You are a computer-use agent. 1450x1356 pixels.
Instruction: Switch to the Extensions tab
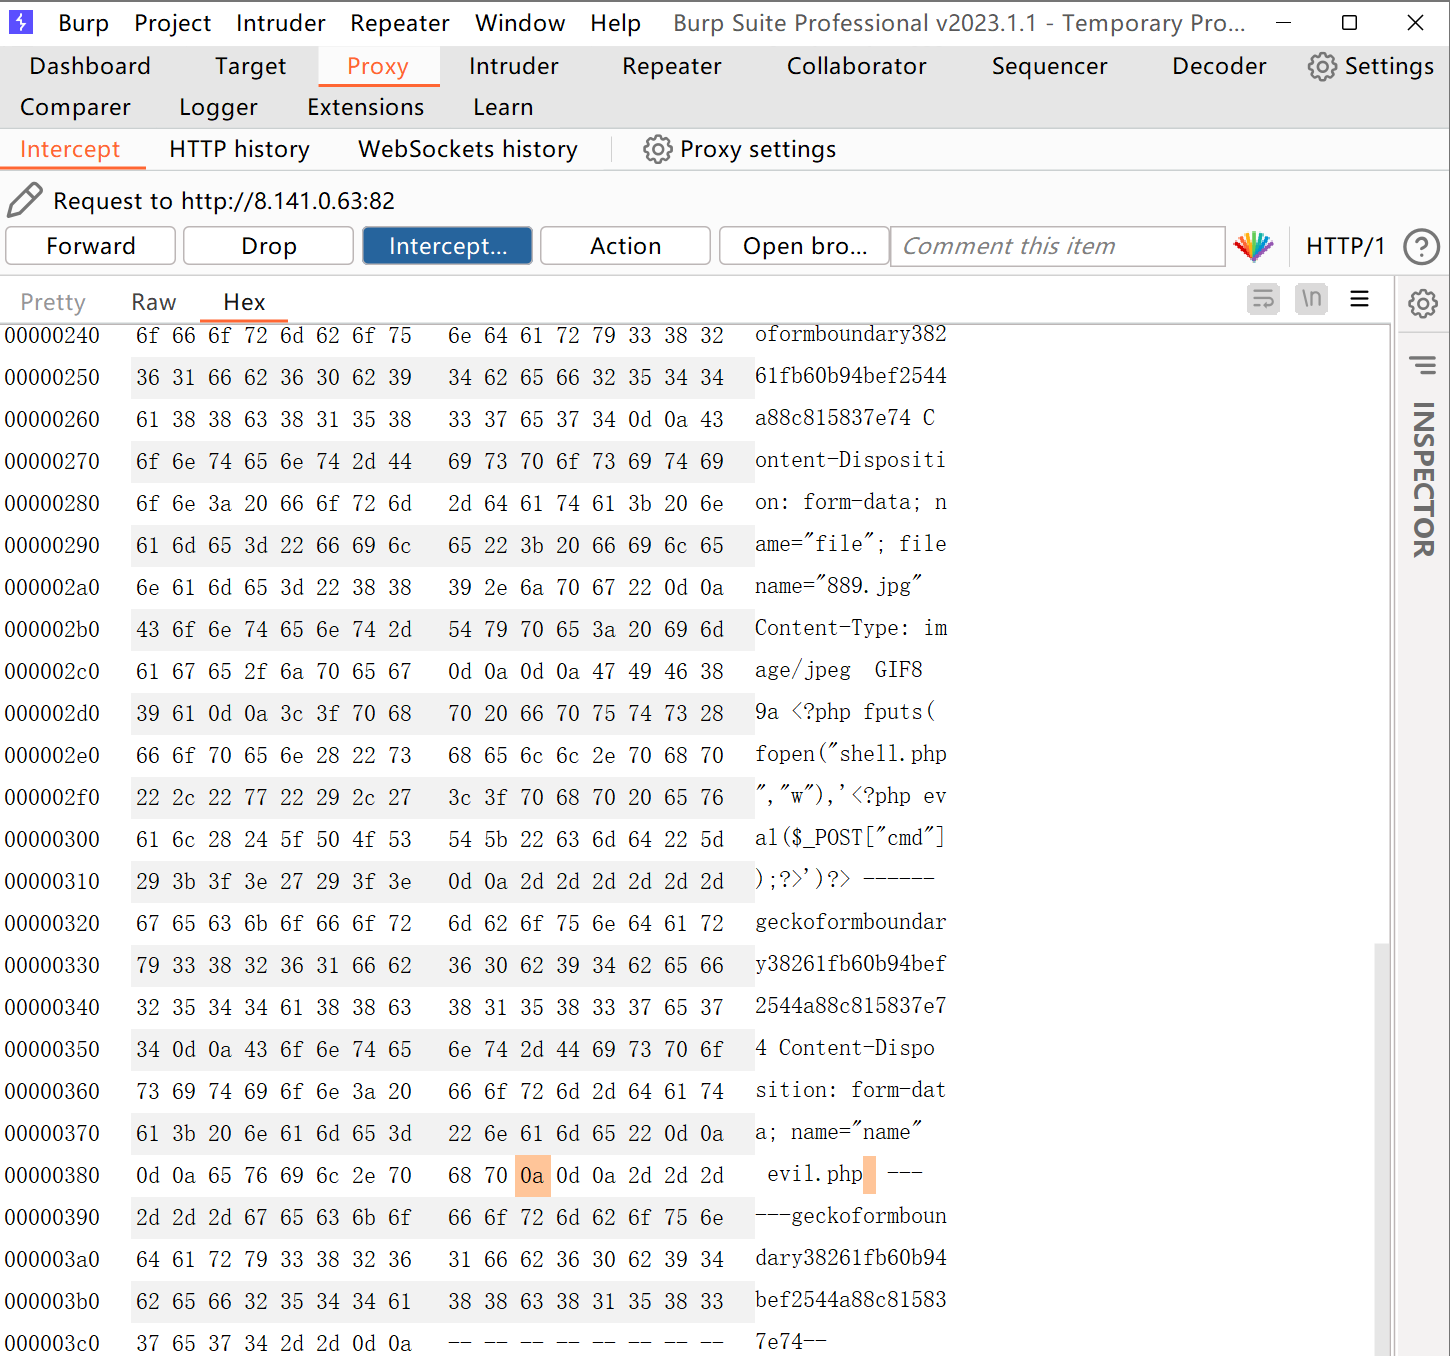(x=366, y=107)
